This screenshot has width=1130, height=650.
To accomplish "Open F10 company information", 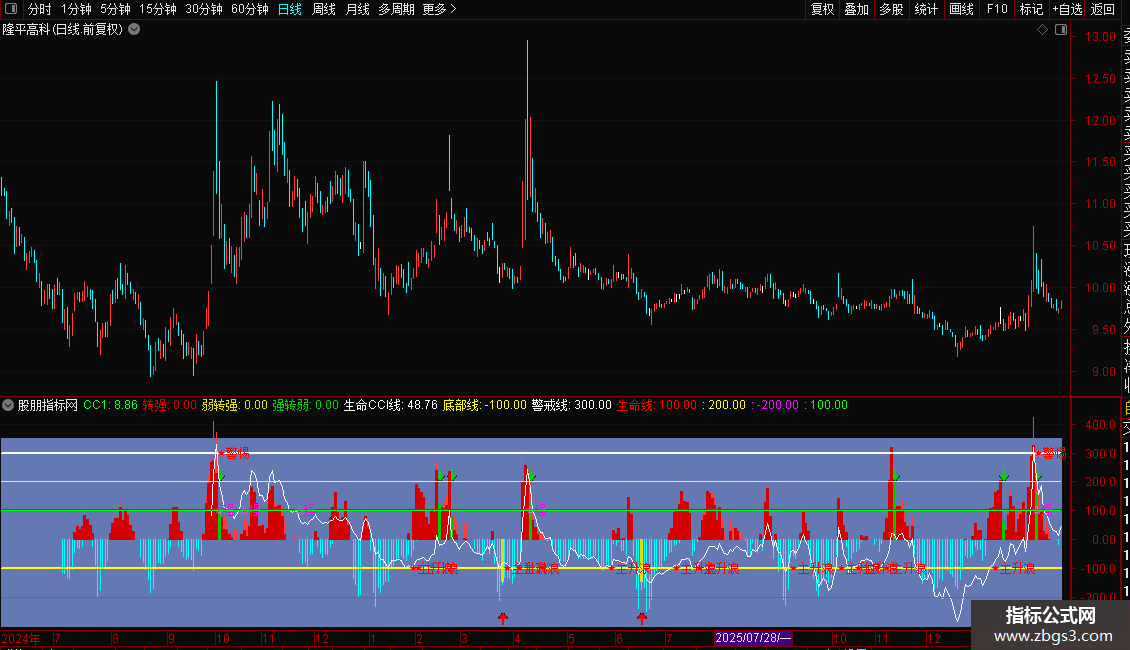I will [x=997, y=9].
